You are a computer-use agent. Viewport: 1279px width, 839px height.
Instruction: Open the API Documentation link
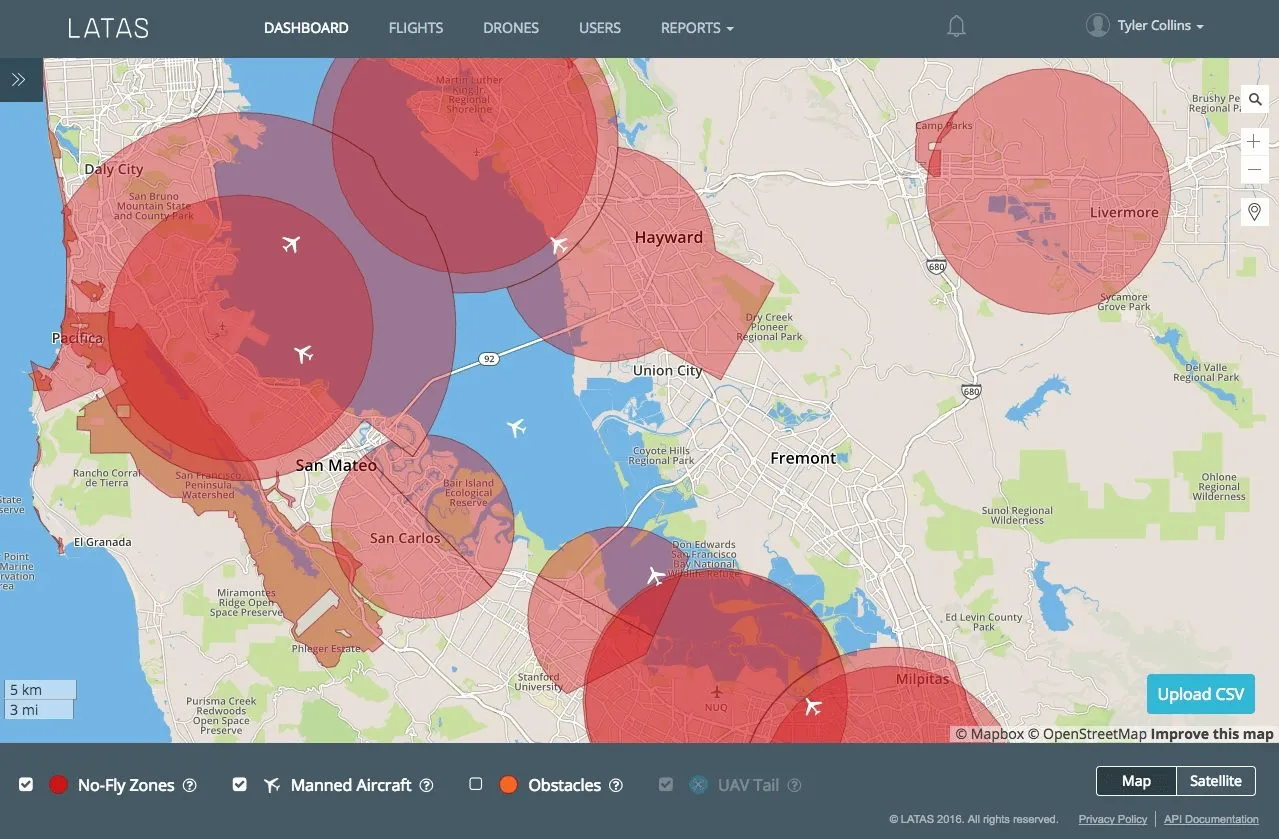click(x=1211, y=819)
